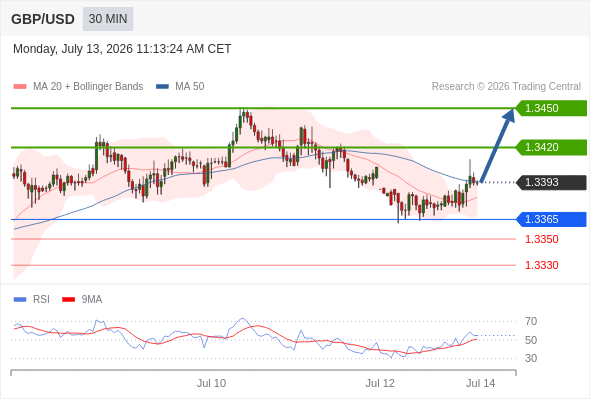Screen dimensions: 590x400
Task: Click the 'MA 20 + Bollinger Bands' legend label
Action: 88,87
